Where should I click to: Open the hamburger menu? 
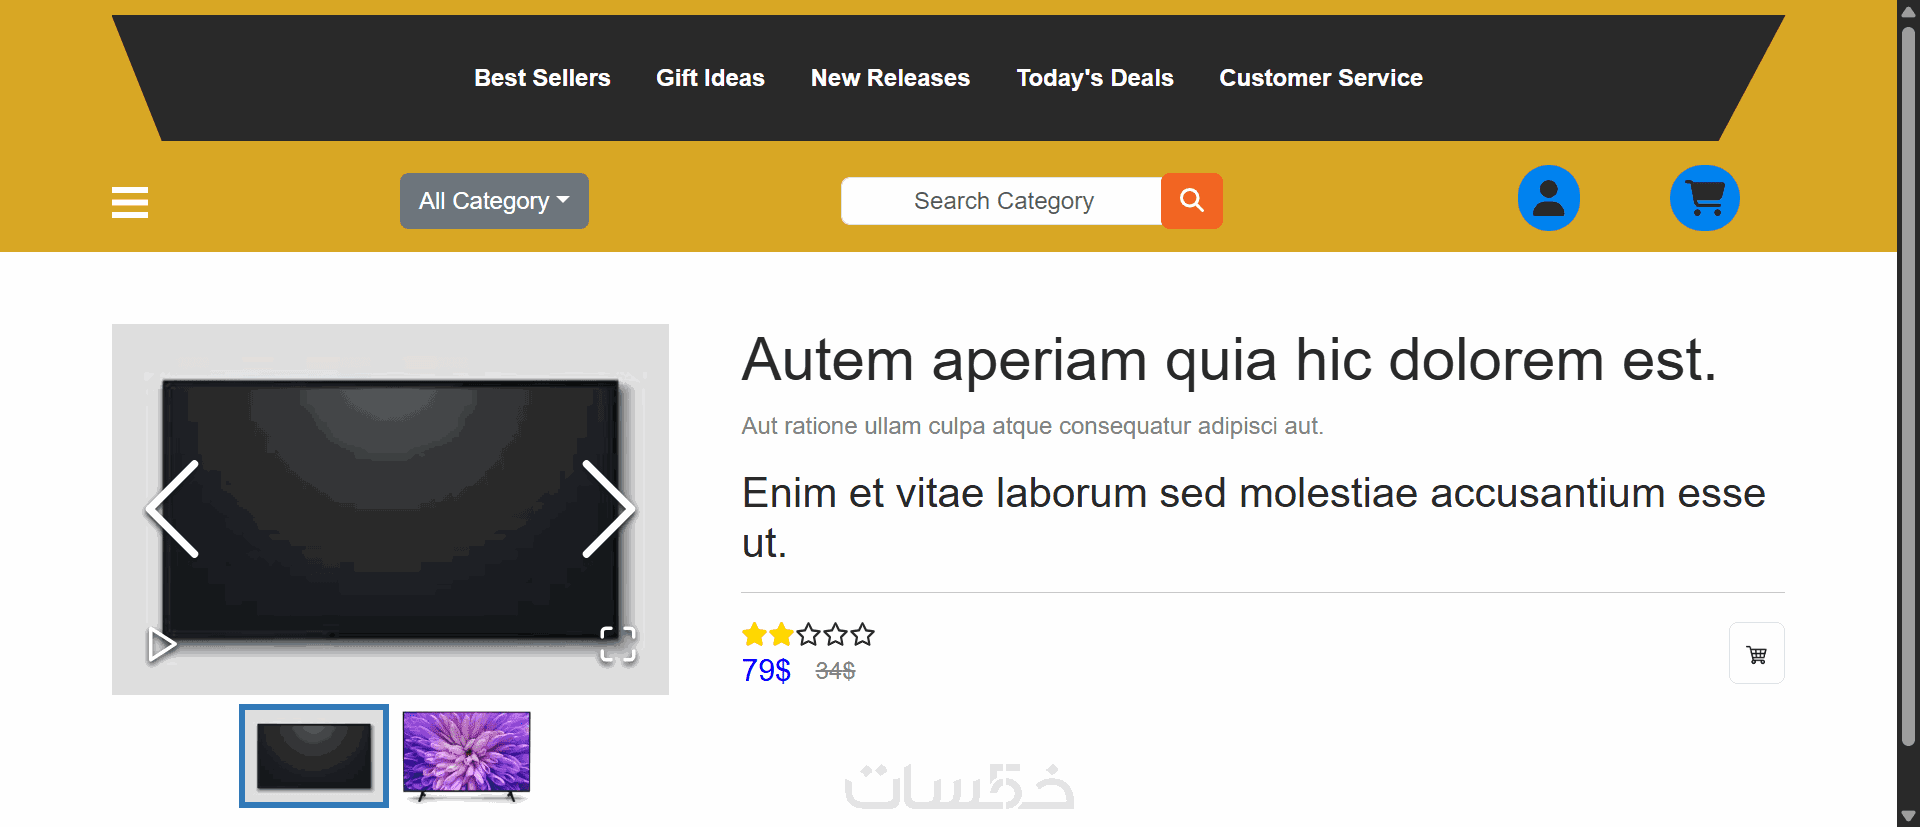tap(130, 202)
